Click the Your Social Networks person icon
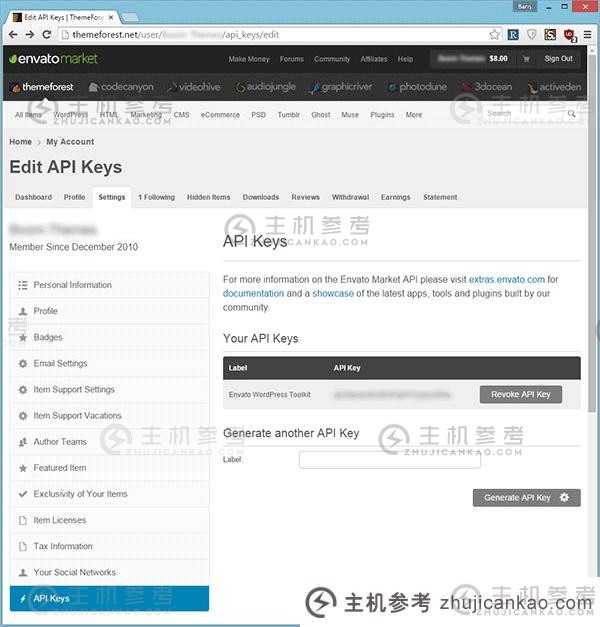Image resolution: width=600 pixels, height=627 pixels. (x=23, y=573)
